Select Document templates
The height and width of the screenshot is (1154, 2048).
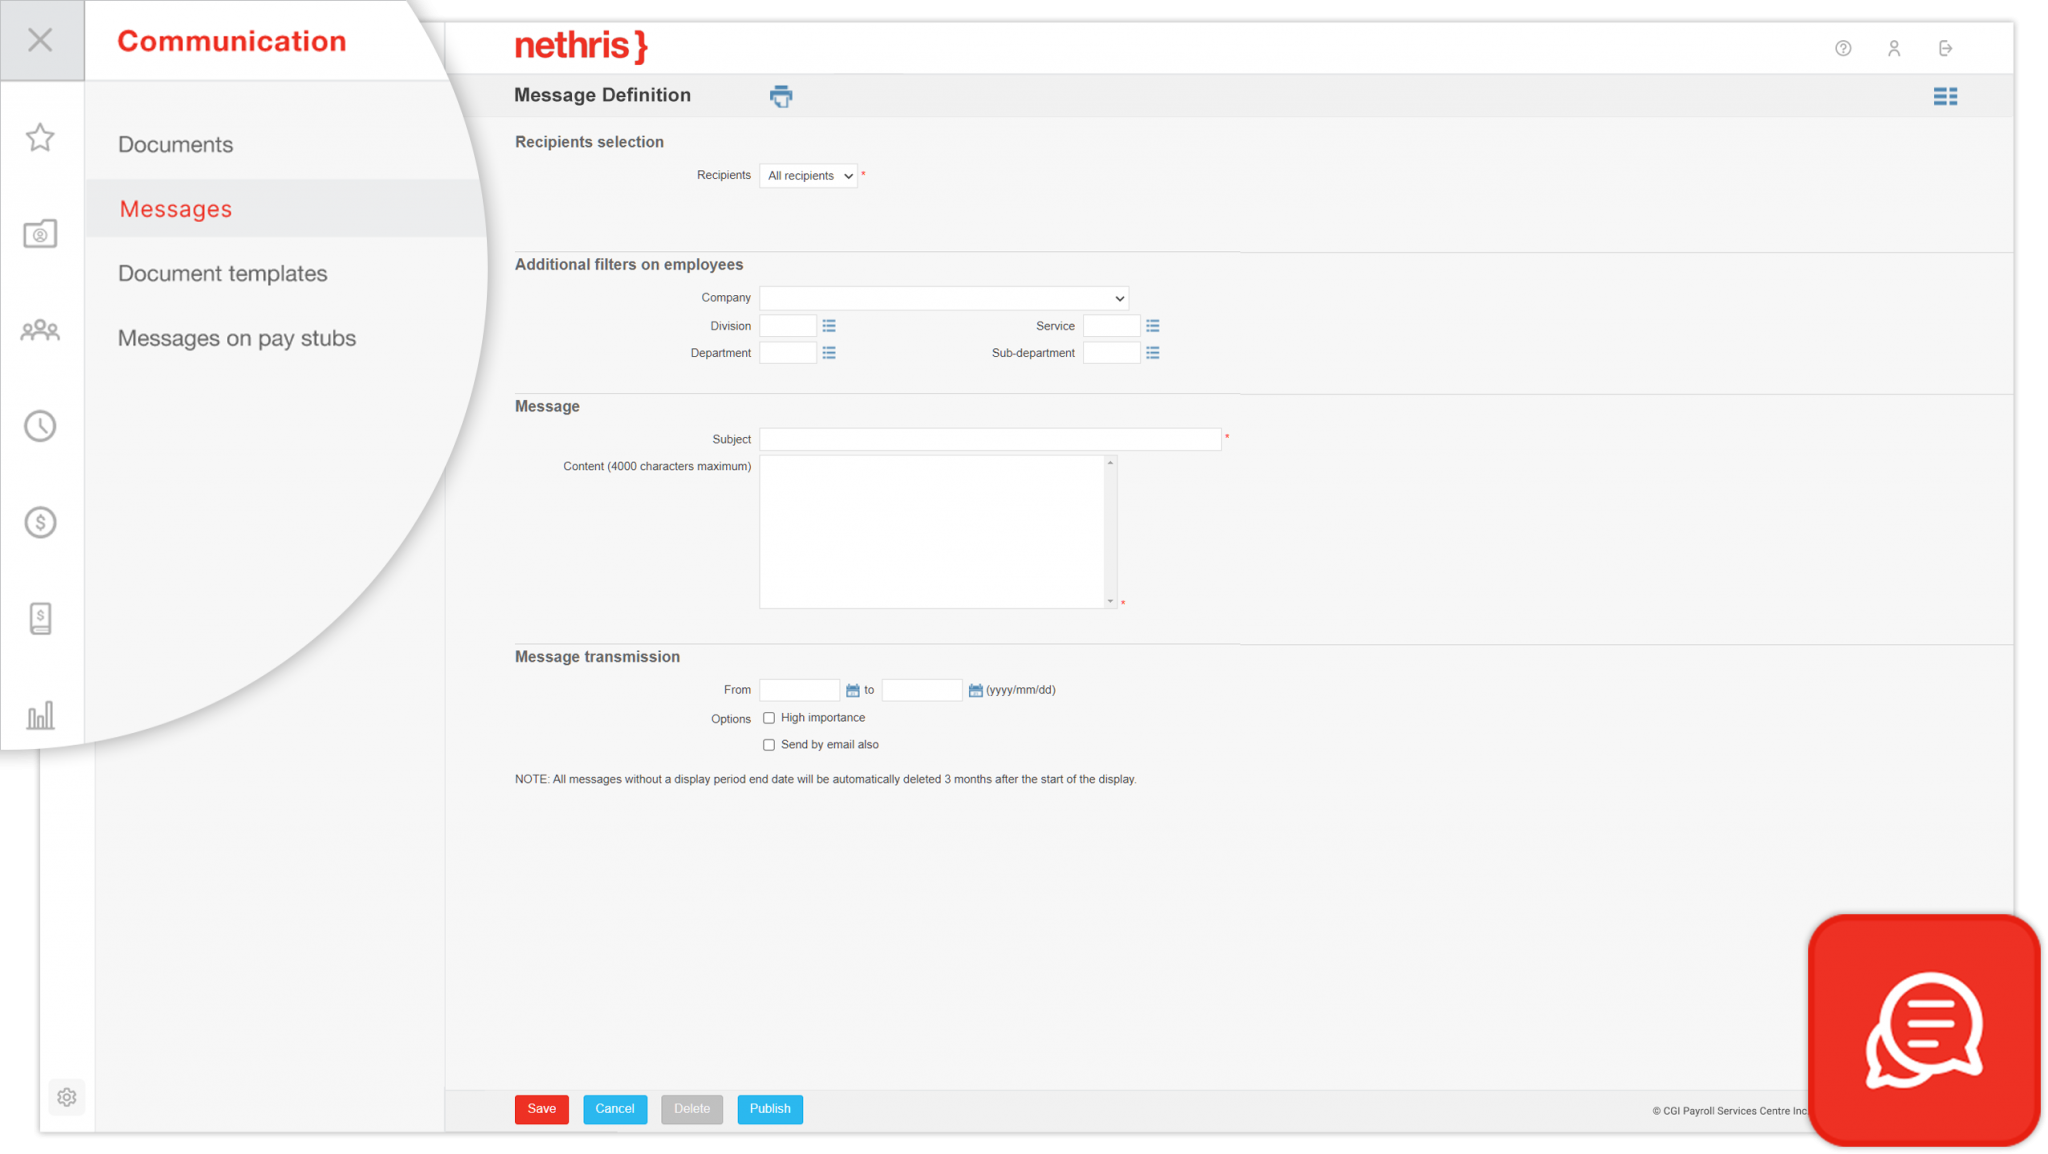(222, 273)
